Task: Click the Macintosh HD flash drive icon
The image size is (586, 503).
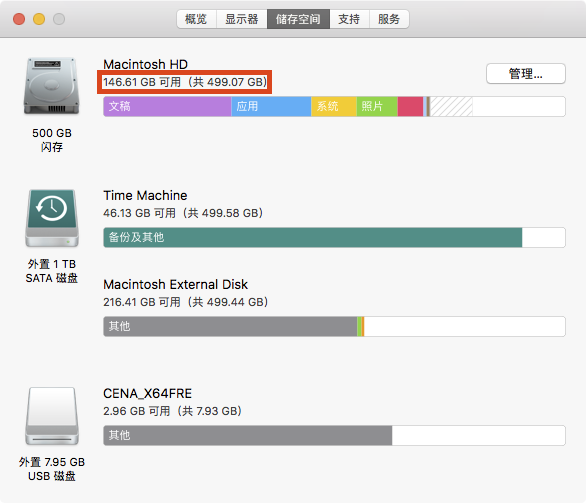Action: (x=52, y=86)
